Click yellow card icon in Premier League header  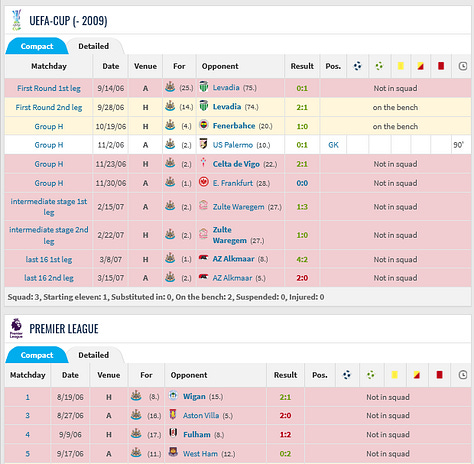[x=395, y=375]
